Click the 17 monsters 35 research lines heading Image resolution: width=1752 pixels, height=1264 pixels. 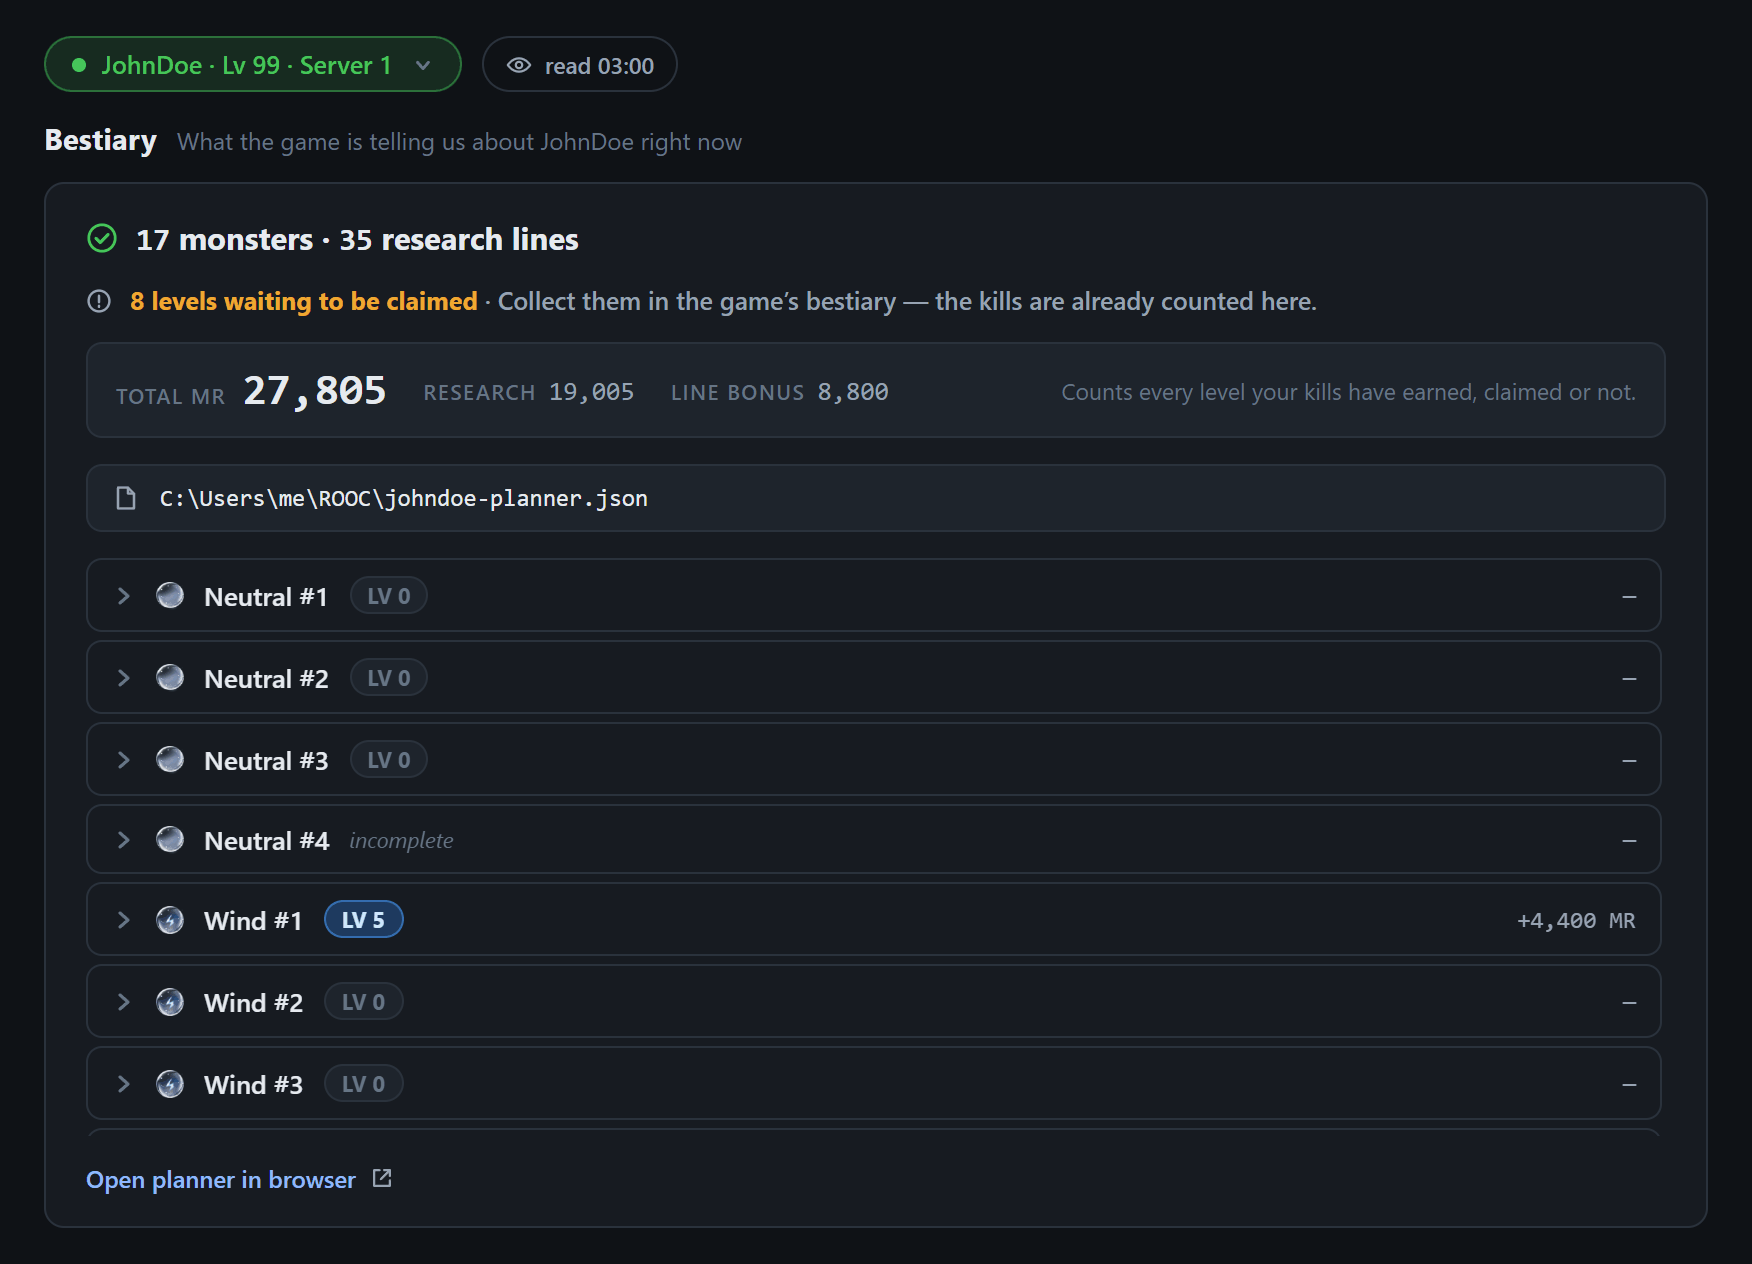point(357,239)
